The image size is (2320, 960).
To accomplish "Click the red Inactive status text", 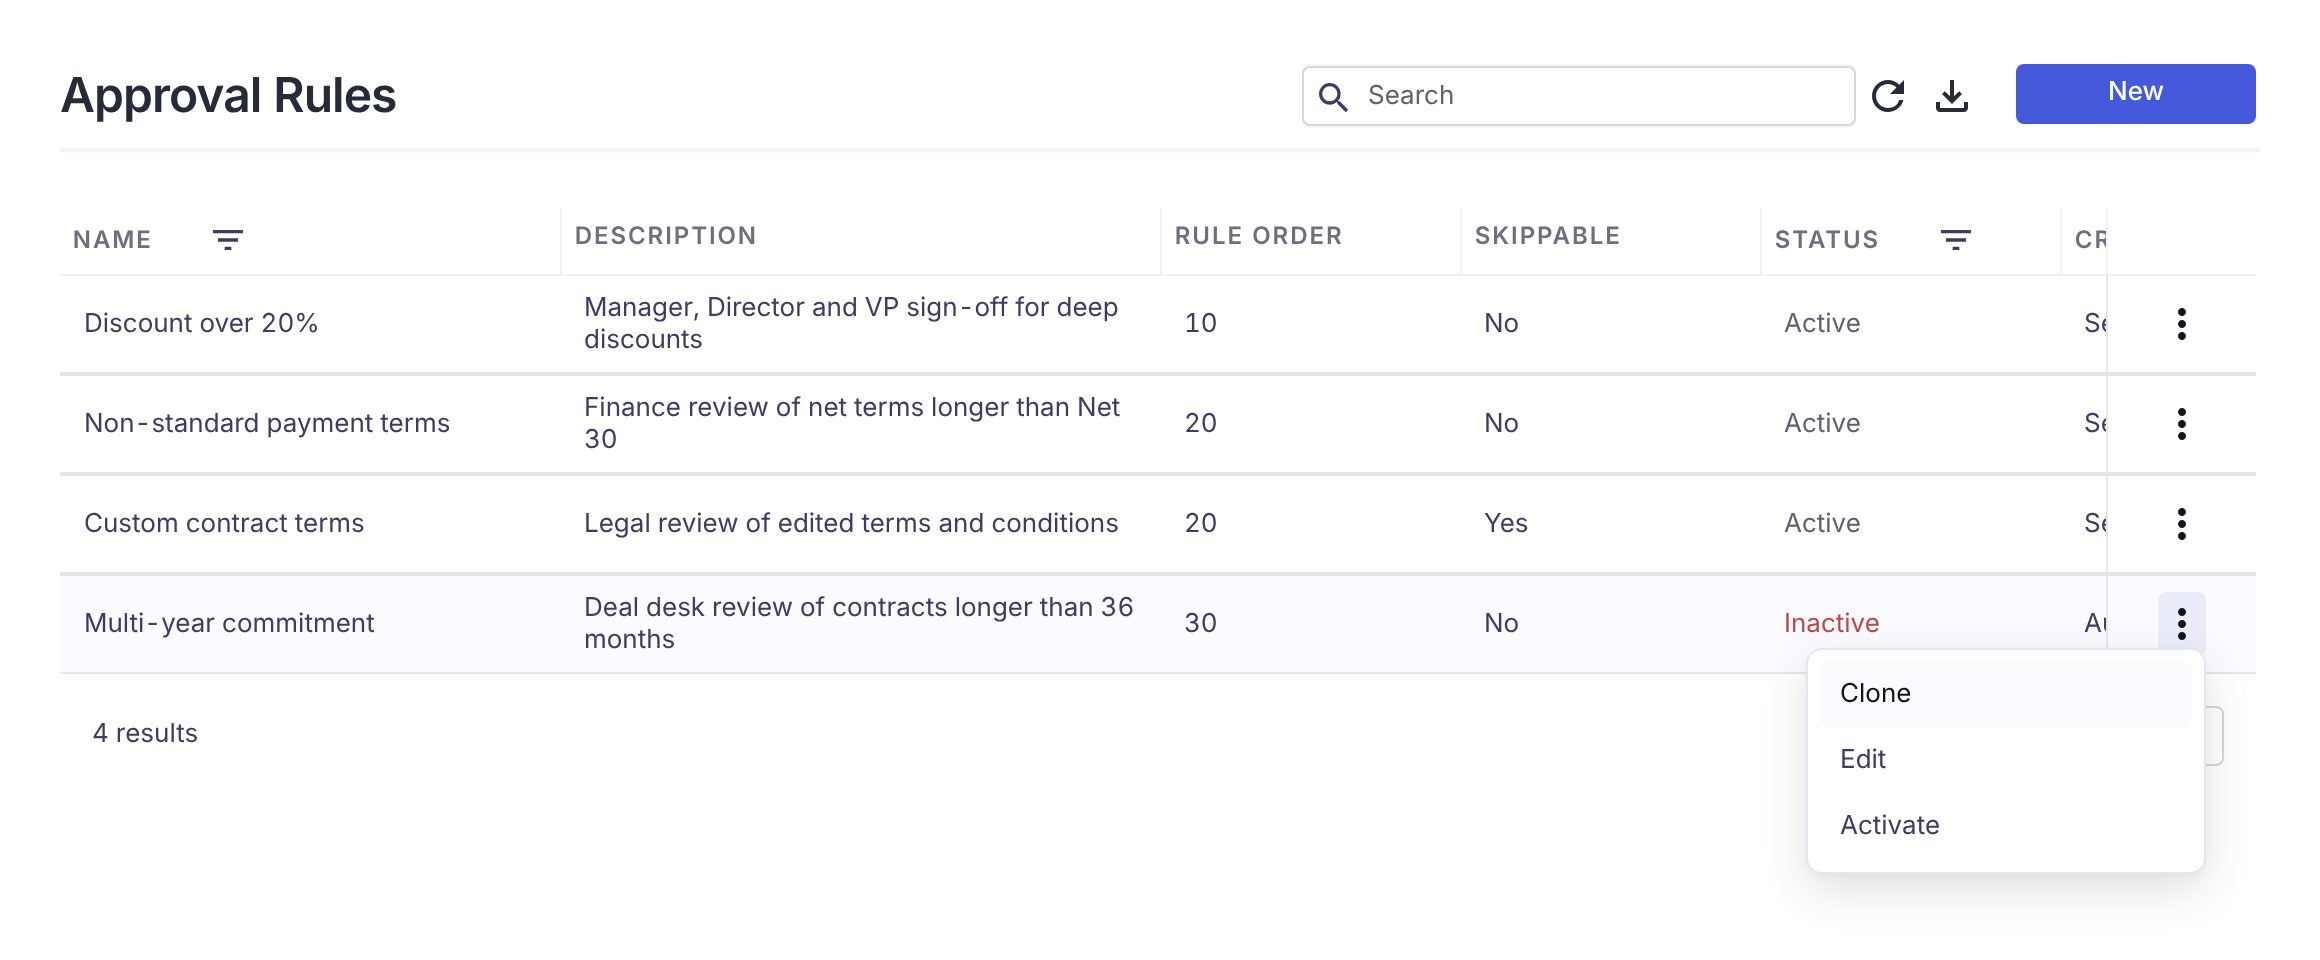I will click(x=1831, y=623).
